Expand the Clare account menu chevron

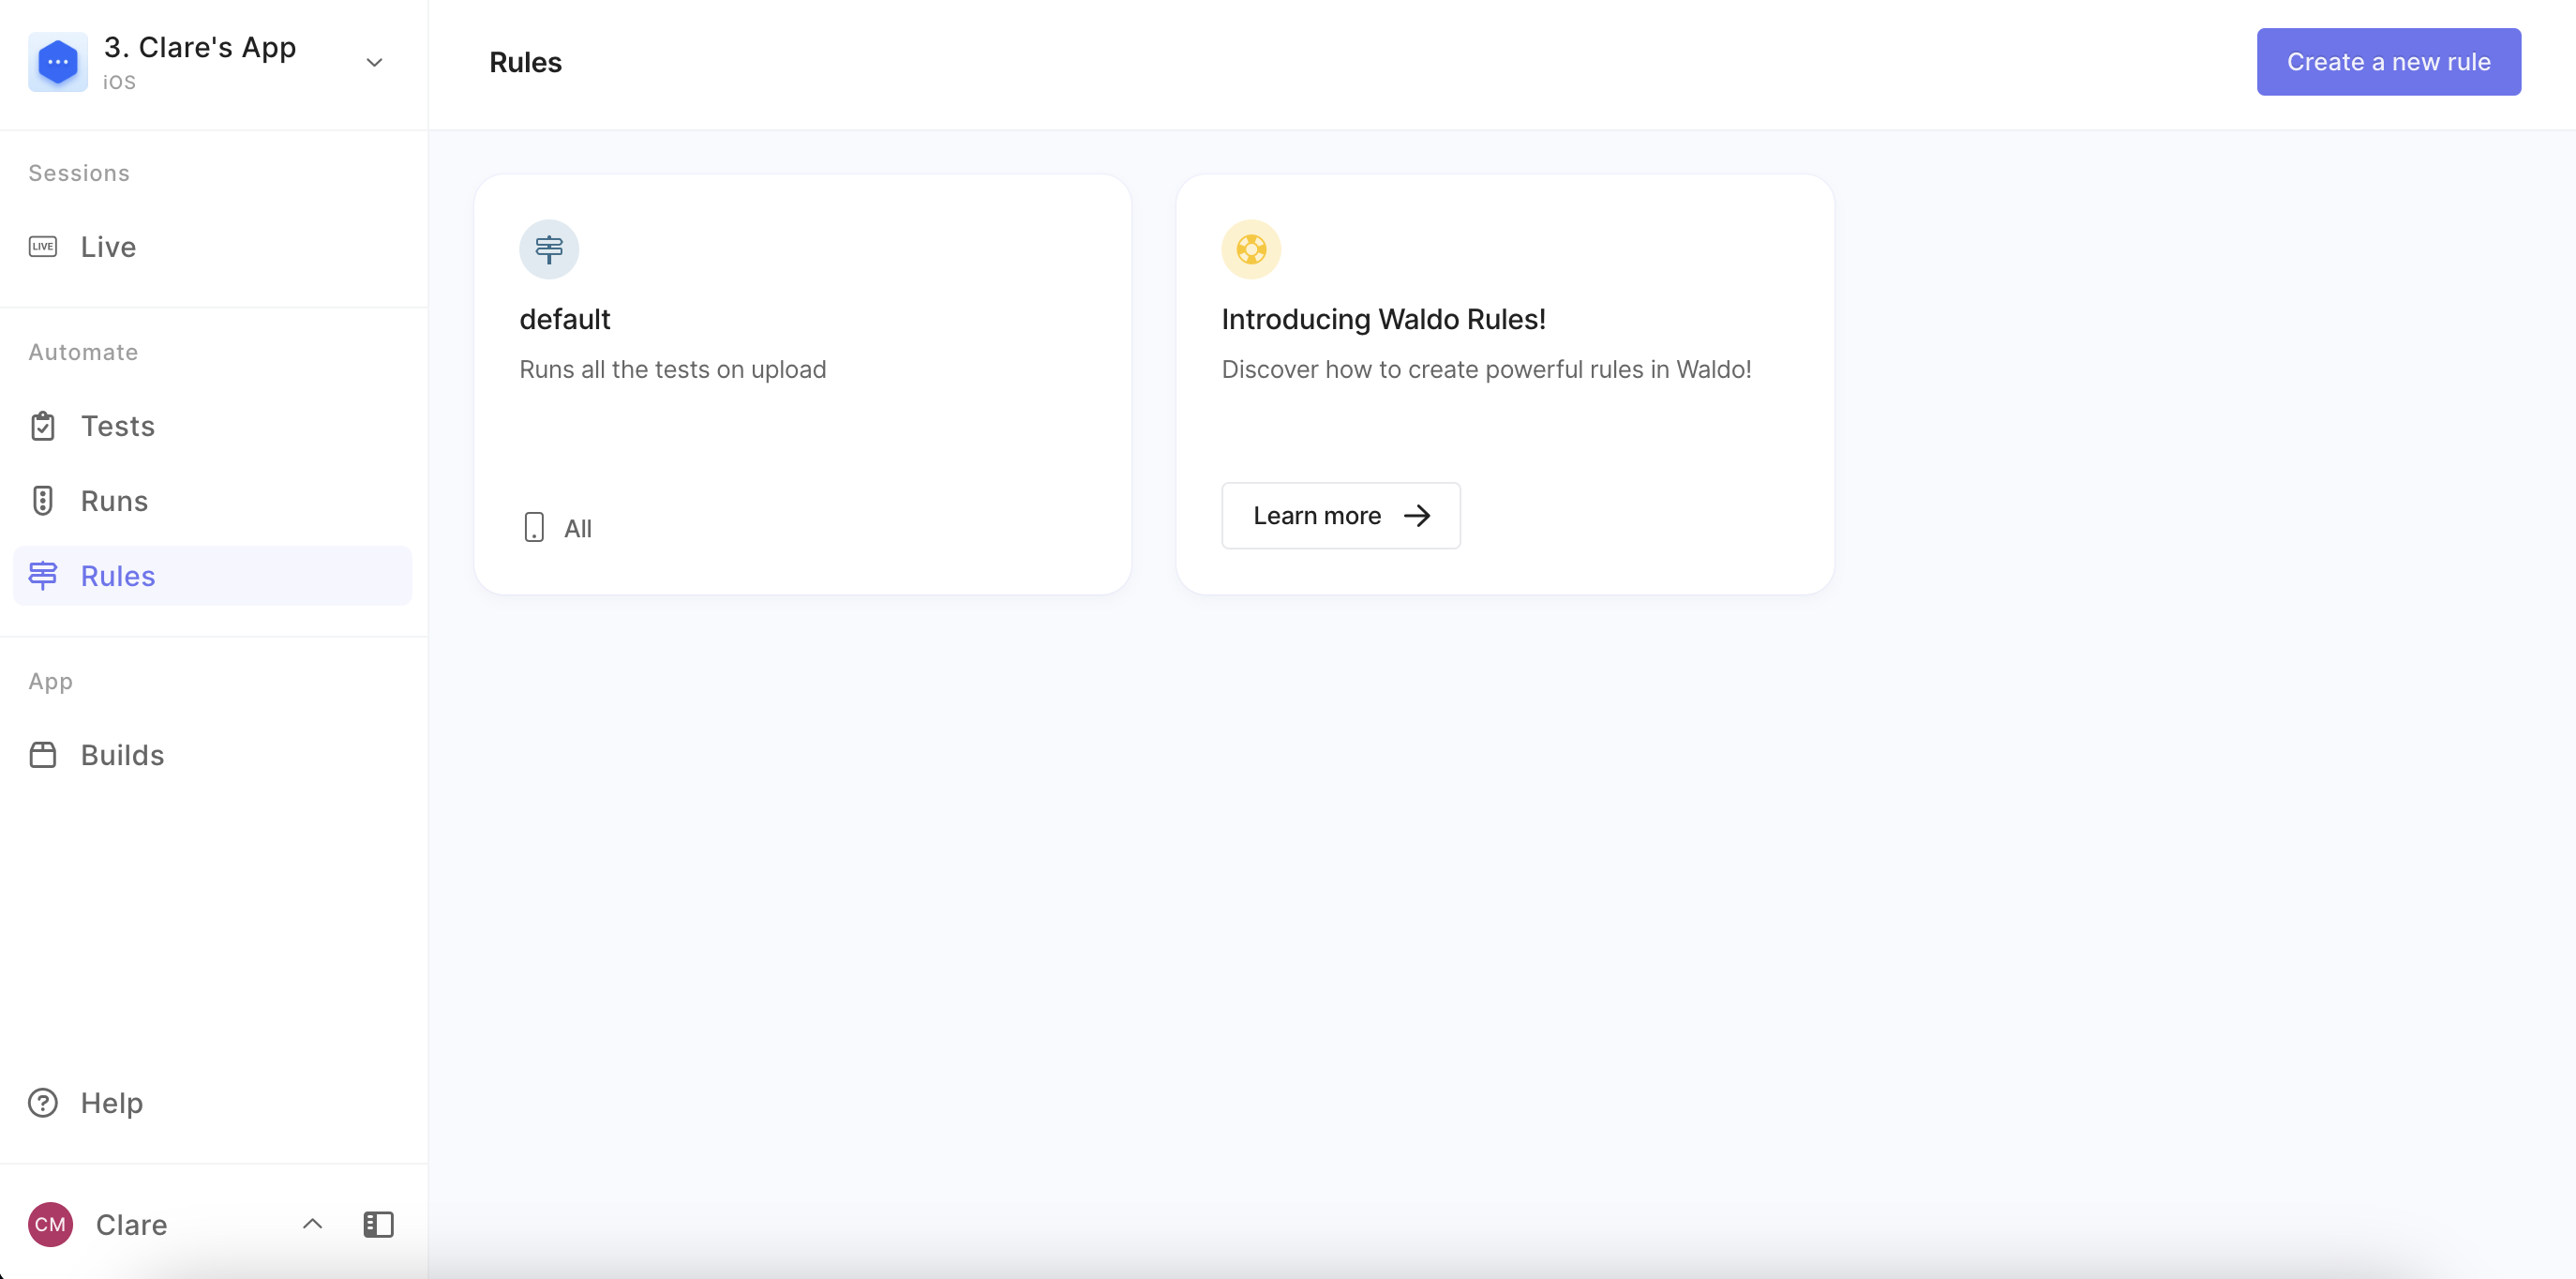[312, 1224]
